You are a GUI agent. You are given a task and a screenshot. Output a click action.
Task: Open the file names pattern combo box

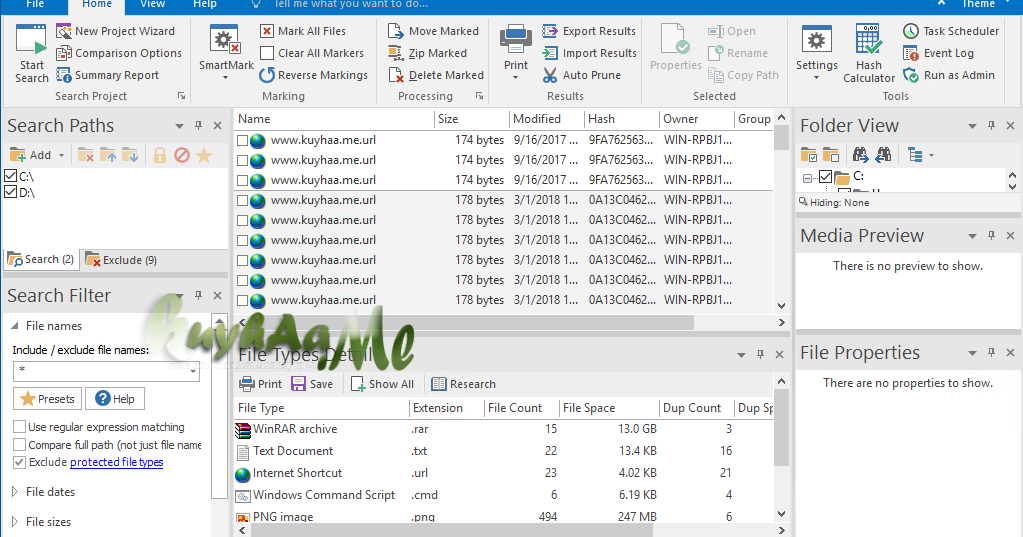[106, 371]
